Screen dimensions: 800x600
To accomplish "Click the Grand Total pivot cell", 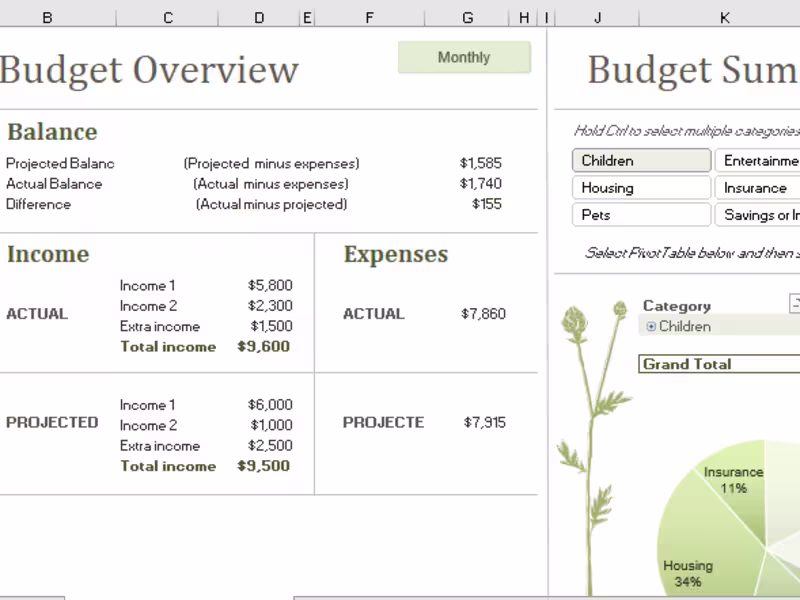I will pyautogui.click(x=719, y=364).
